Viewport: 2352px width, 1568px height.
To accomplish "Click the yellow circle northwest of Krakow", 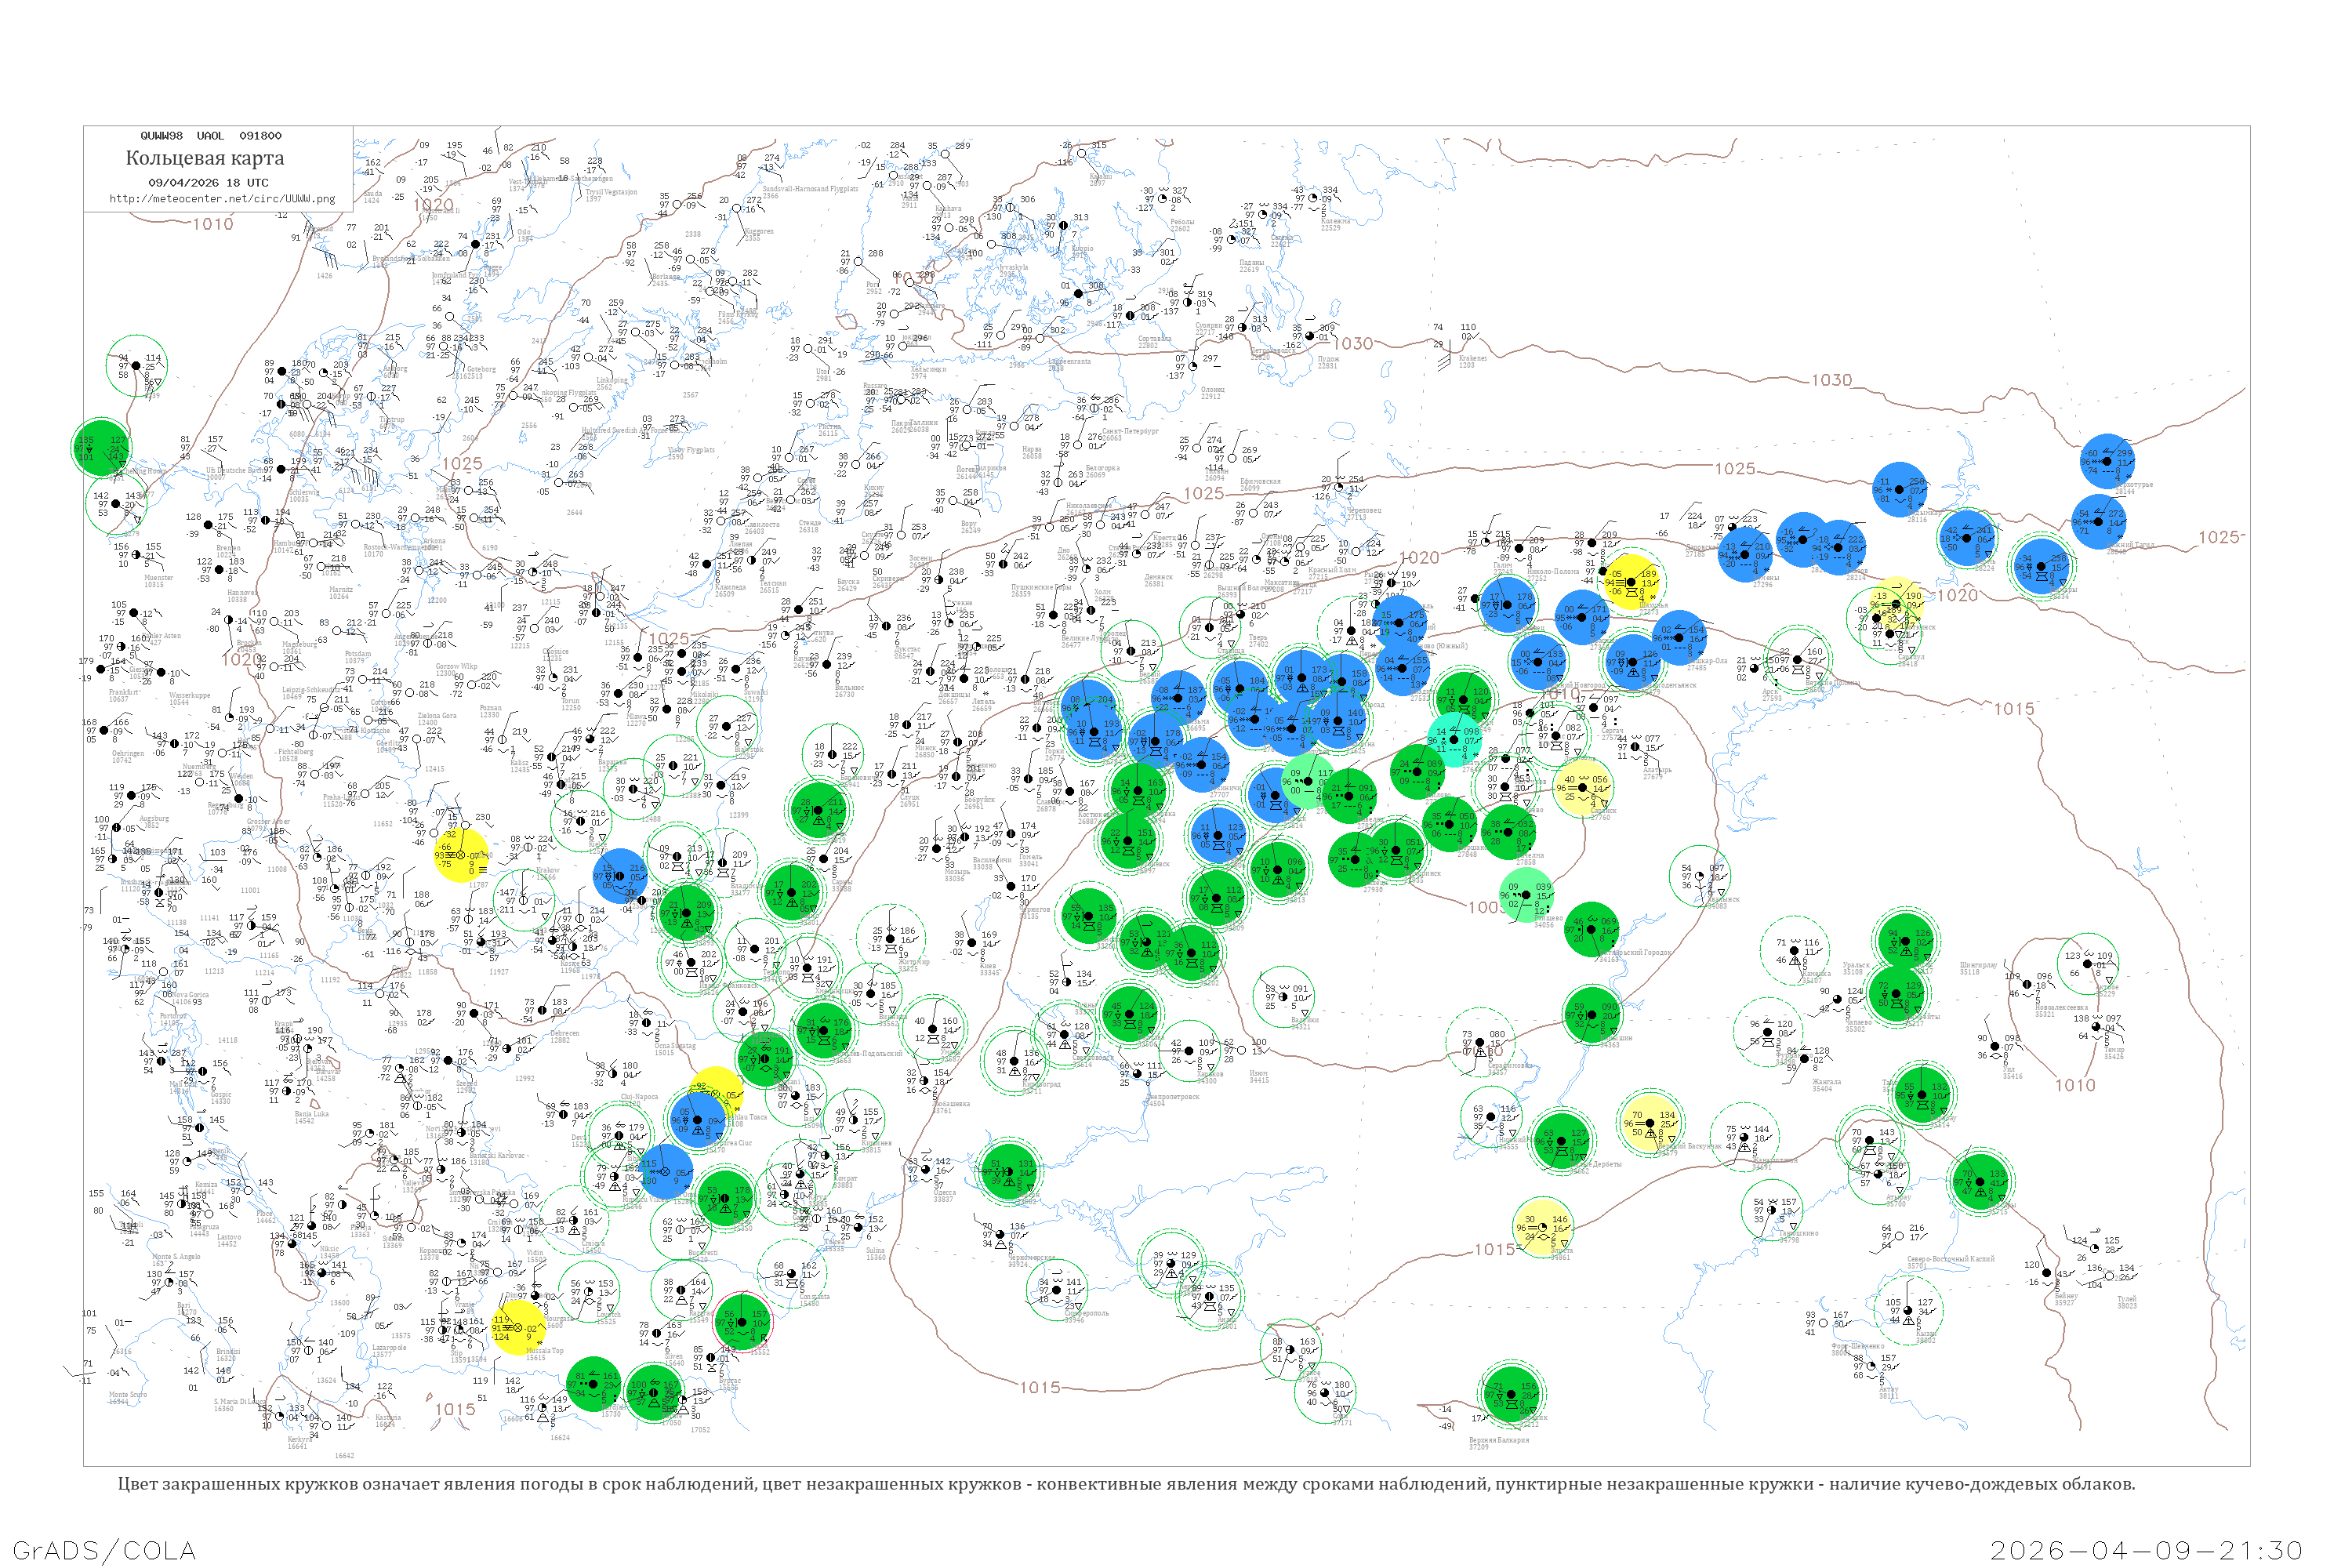I will tap(461, 856).
